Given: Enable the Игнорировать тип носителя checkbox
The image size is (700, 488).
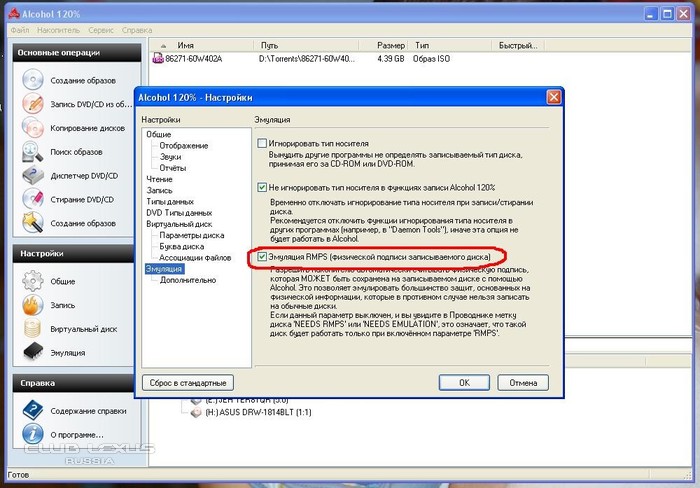Looking at the screenshot, I should 262,144.
